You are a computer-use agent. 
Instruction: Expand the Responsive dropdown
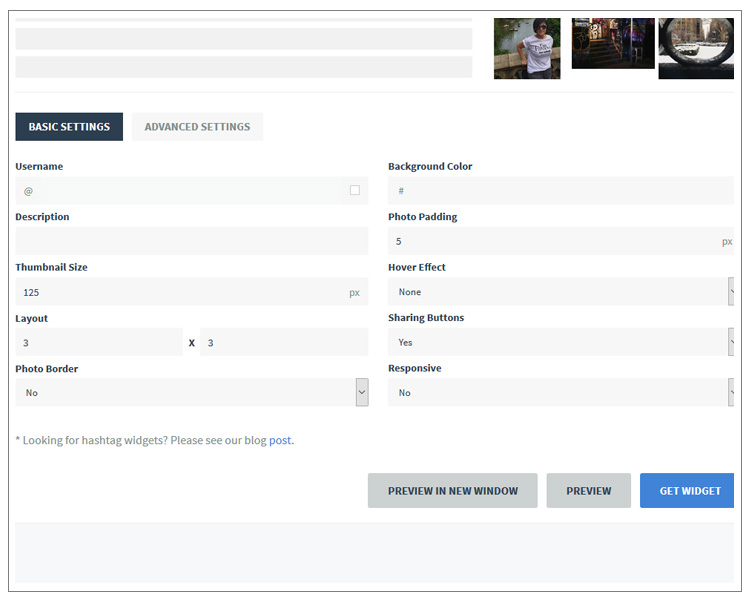(x=561, y=392)
